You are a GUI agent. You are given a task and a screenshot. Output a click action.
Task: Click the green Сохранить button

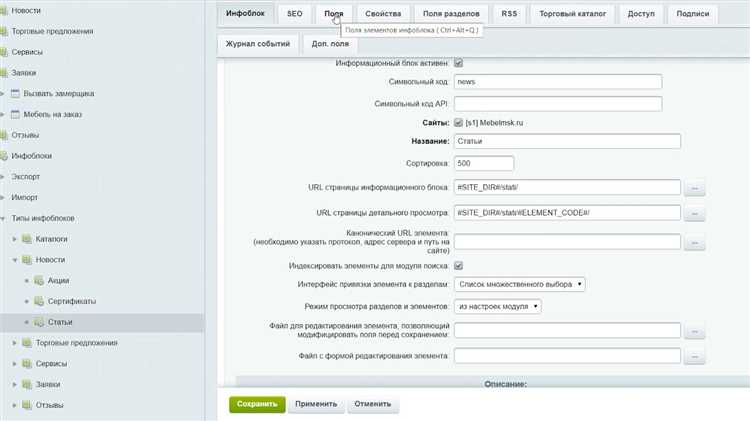coord(257,404)
